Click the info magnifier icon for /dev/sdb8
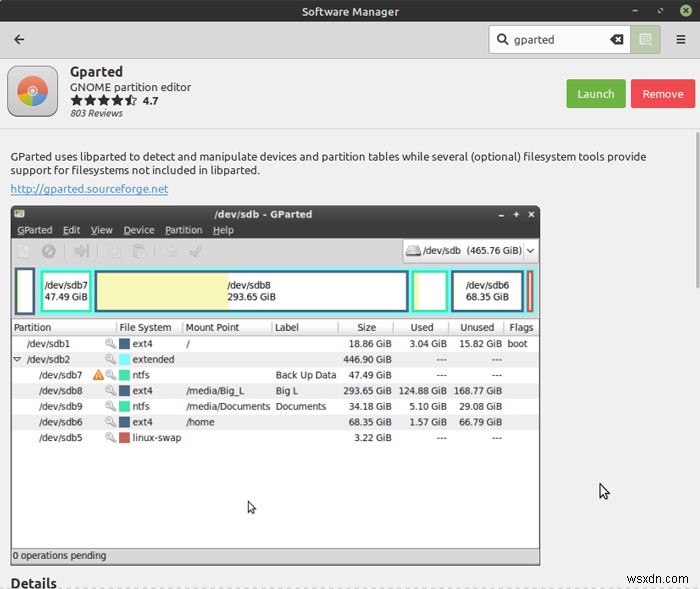This screenshot has width=700, height=589. [x=110, y=390]
